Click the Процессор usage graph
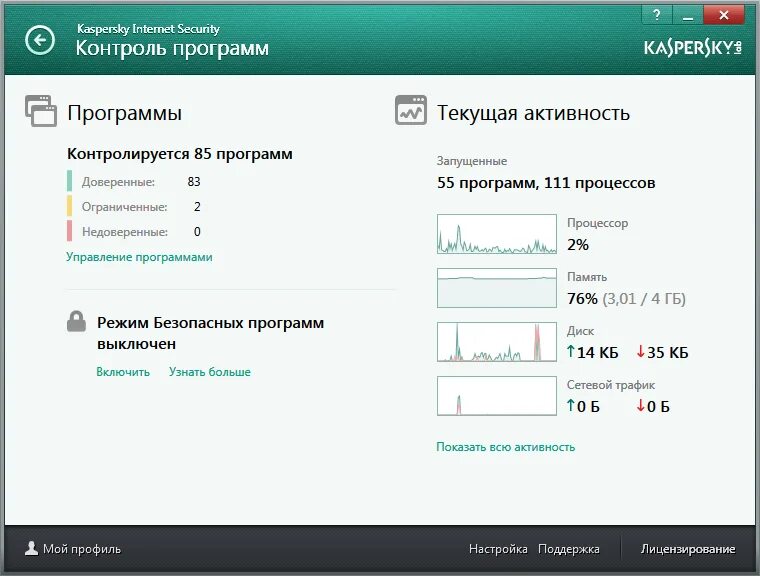The image size is (760, 576). point(497,234)
